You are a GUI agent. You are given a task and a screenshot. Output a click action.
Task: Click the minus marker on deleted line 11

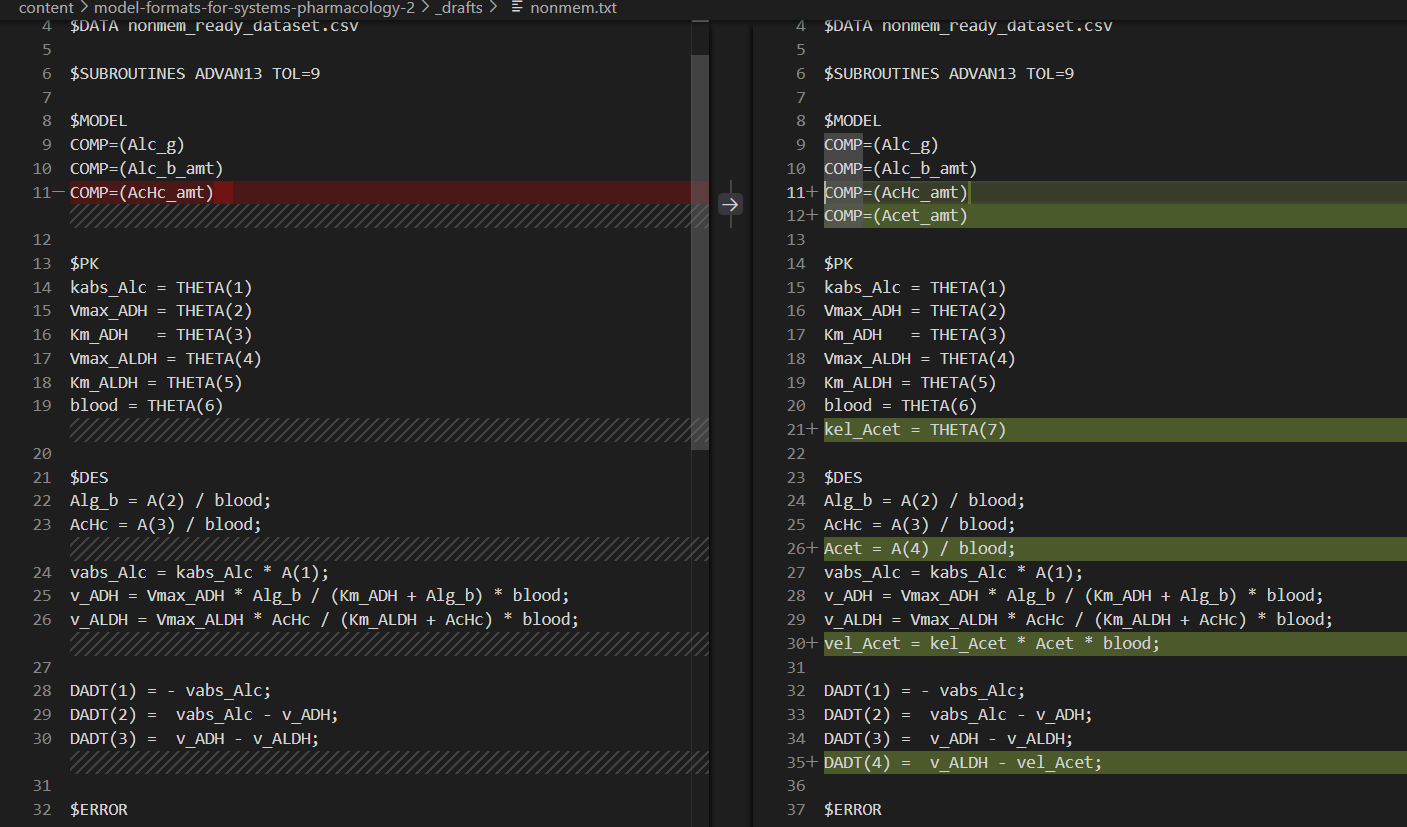click(59, 192)
